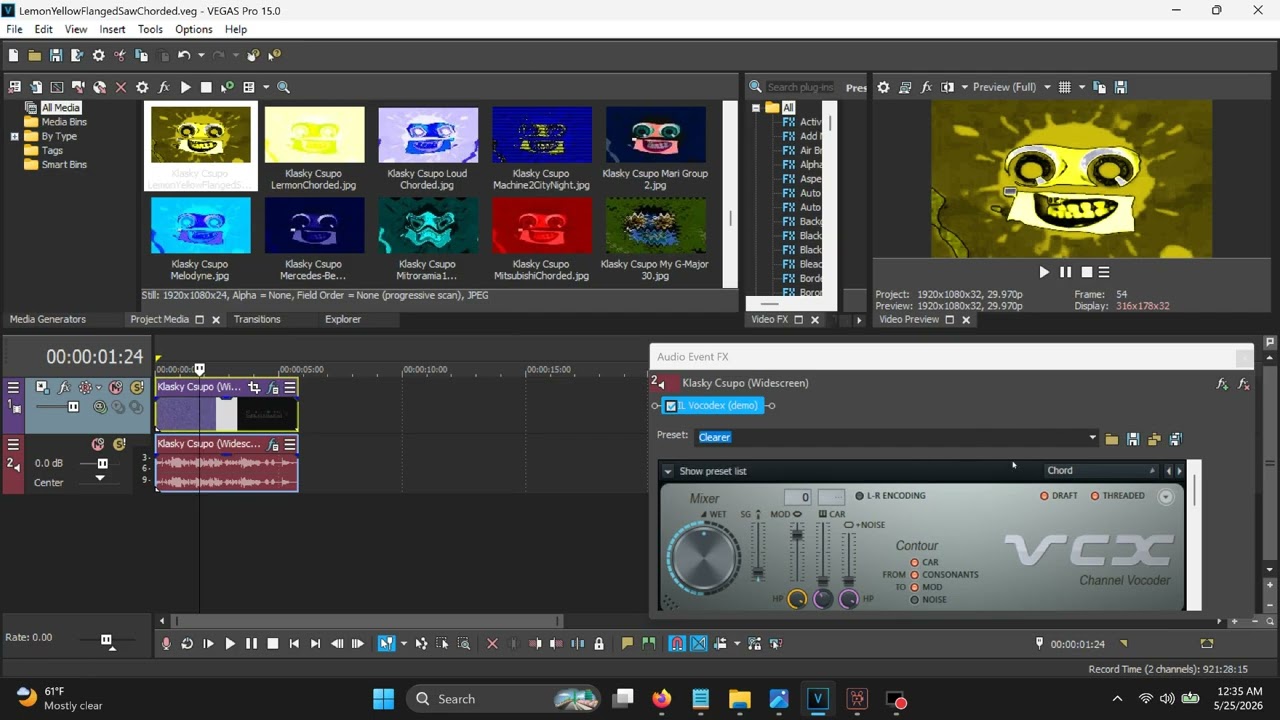Save the Vocodex preset with floppy icon

[1133, 439]
